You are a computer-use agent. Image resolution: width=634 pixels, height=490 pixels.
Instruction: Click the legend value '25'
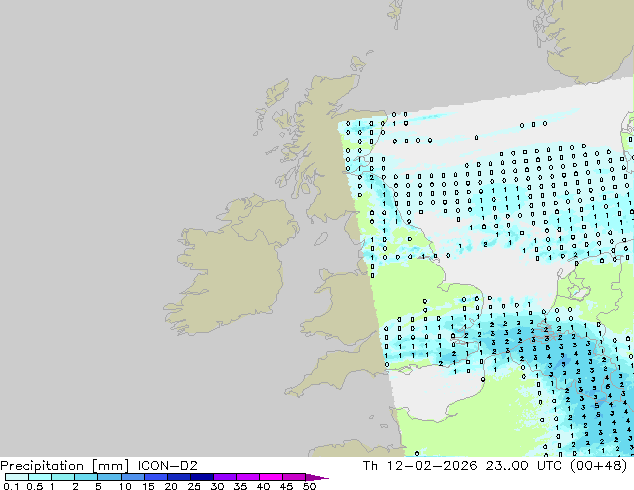(x=194, y=486)
